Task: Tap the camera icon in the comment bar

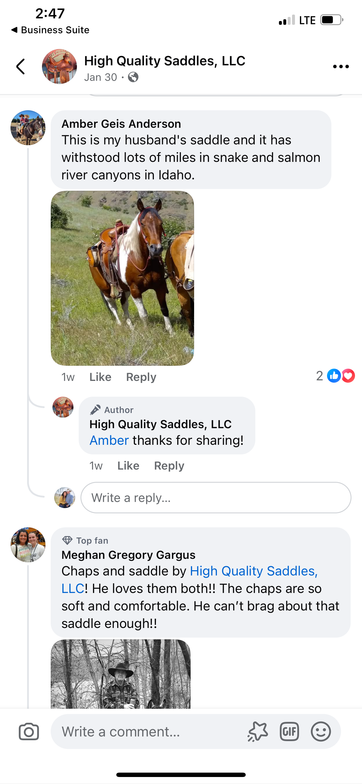Action: [x=28, y=732]
